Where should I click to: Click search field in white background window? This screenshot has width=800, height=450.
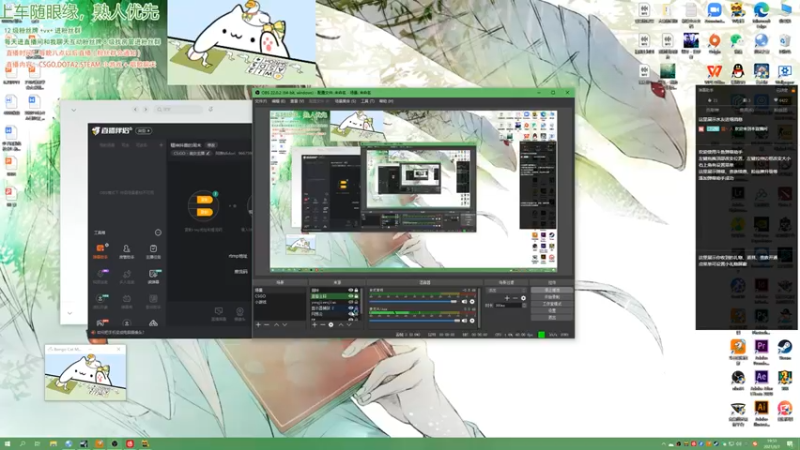pyautogui.click(x=179, y=109)
